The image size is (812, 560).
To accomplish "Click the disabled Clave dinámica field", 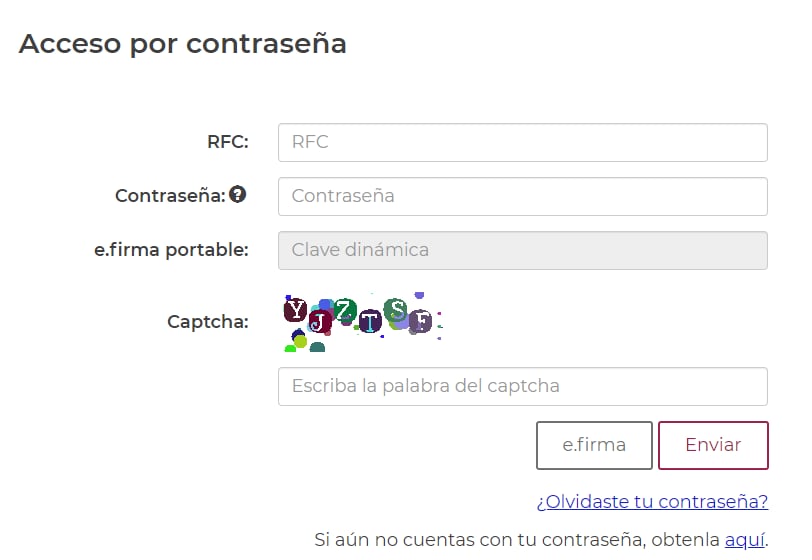I will point(522,250).
